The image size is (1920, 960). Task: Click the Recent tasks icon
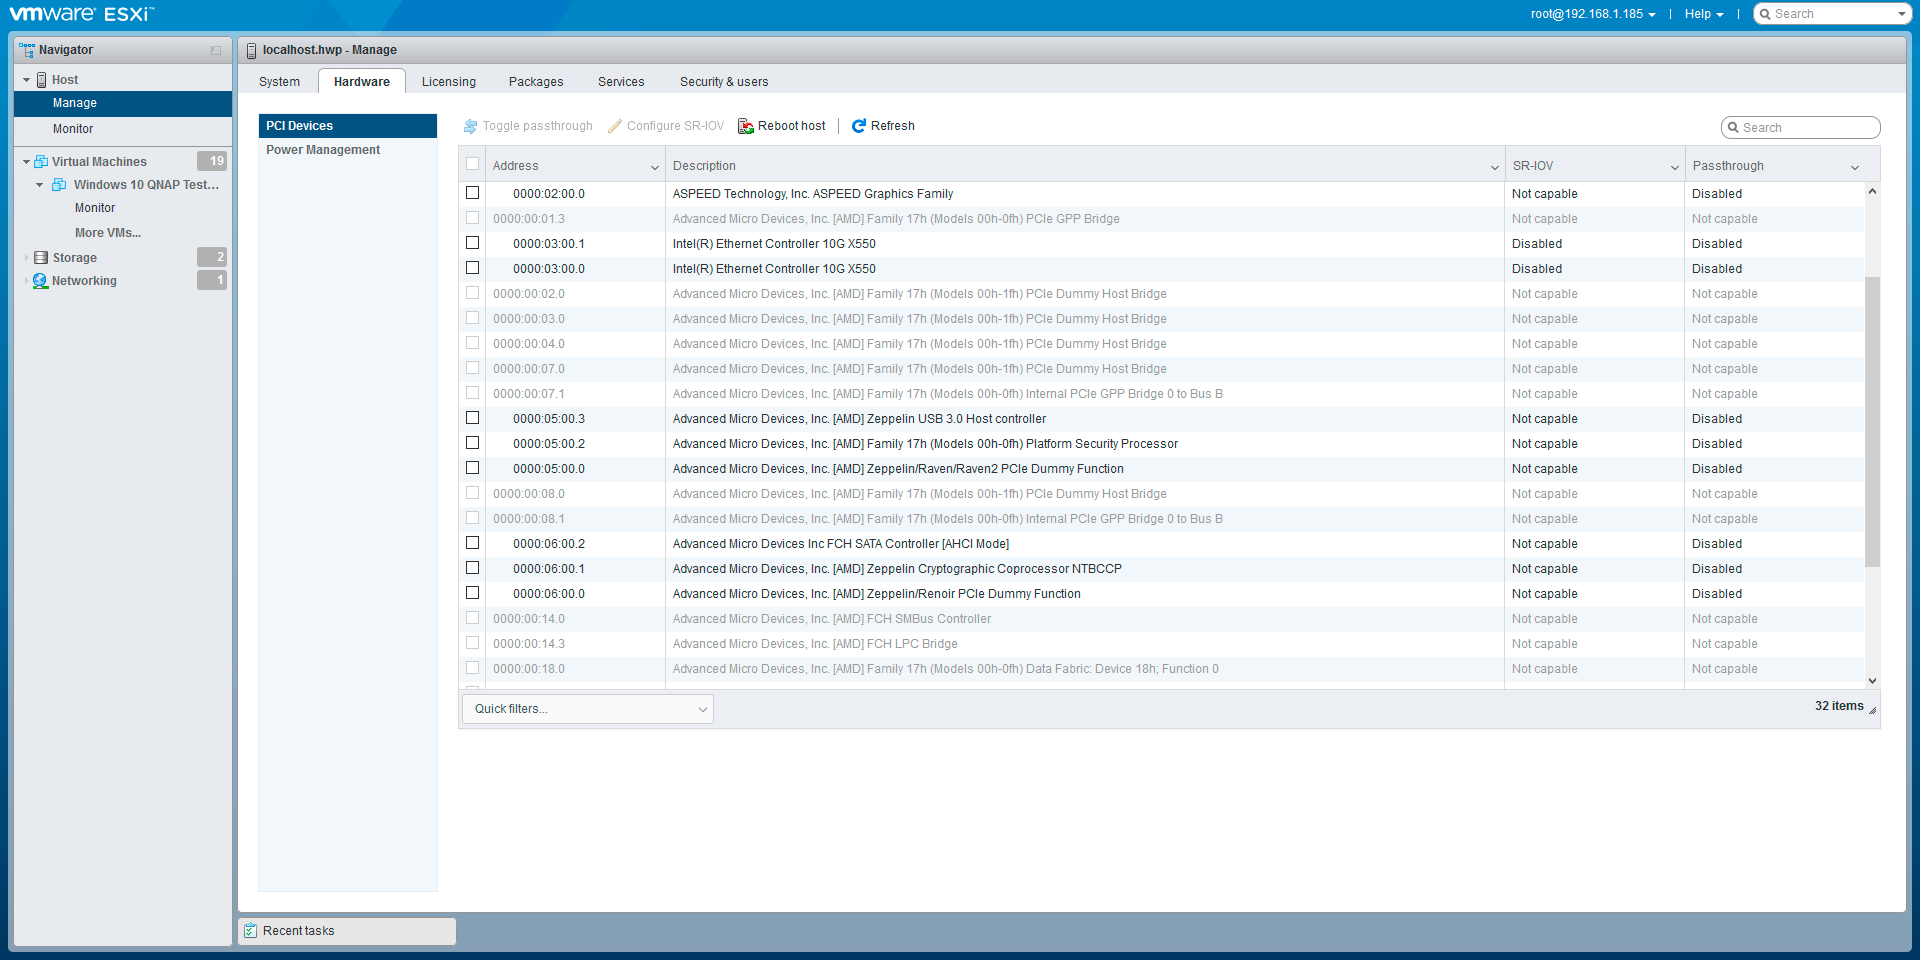(x=251, y=931)
